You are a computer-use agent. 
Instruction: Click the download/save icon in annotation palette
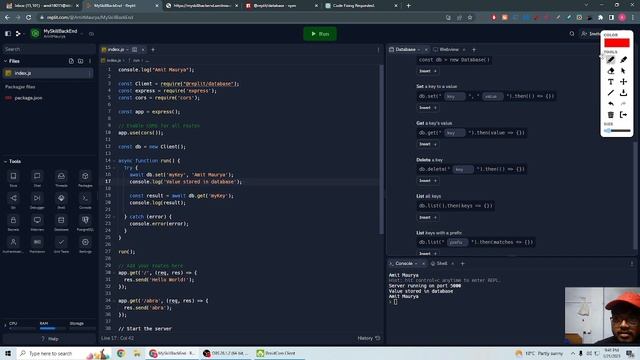point(623,93)
